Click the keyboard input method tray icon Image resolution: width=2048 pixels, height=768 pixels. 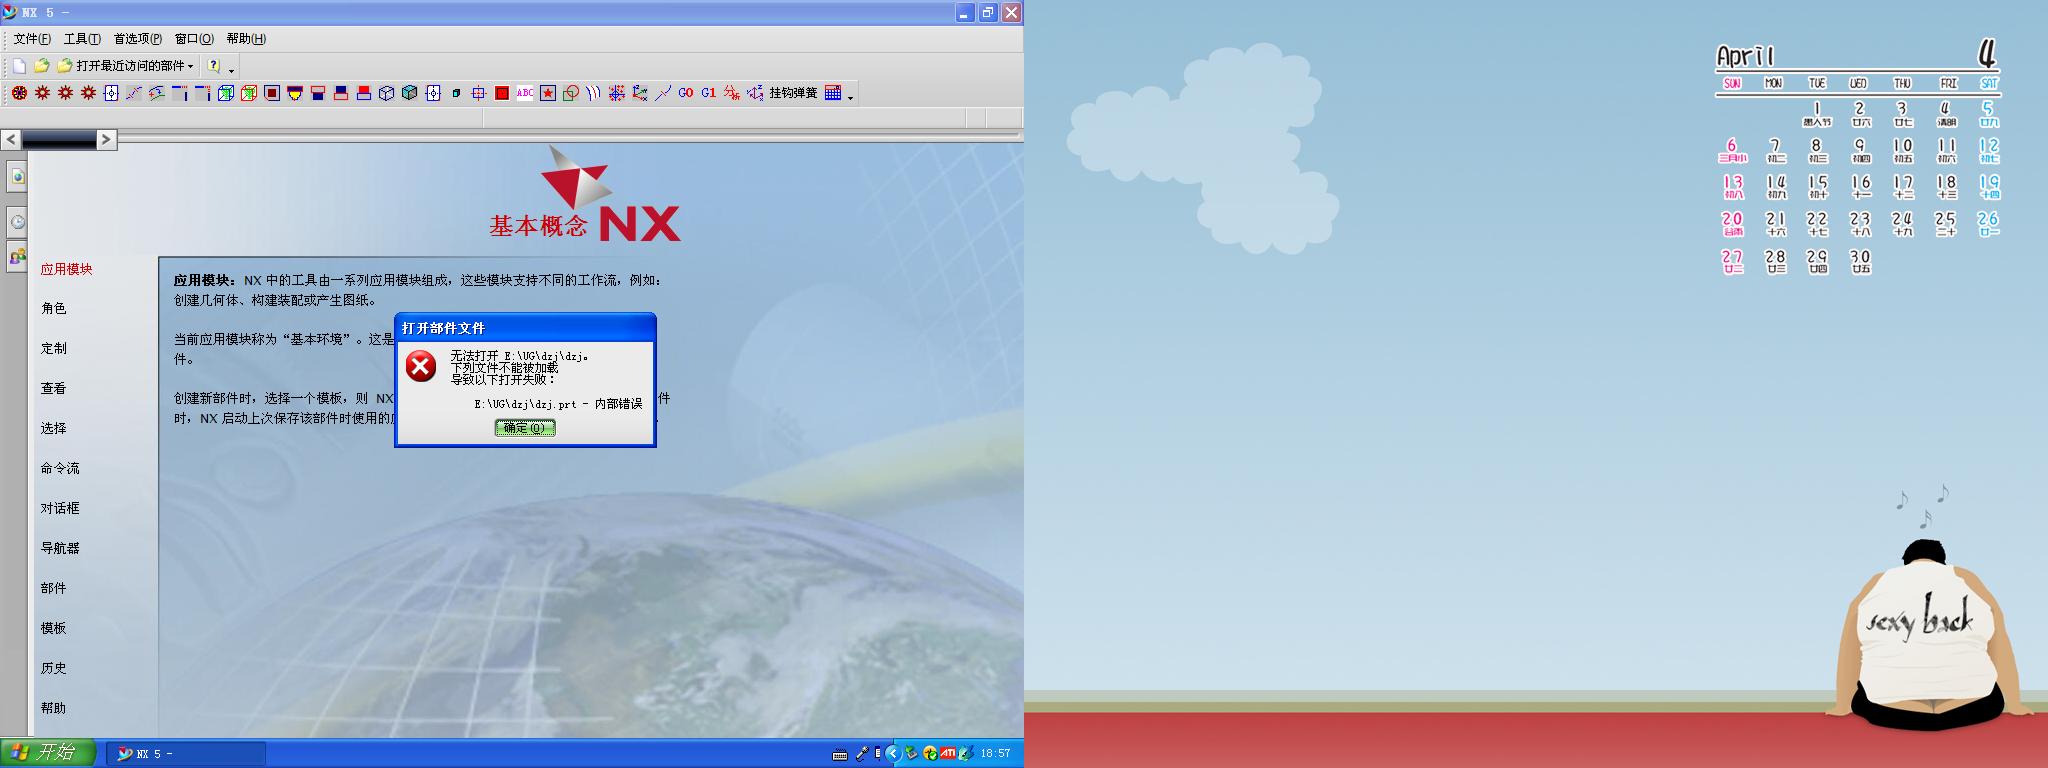point(840,754)
